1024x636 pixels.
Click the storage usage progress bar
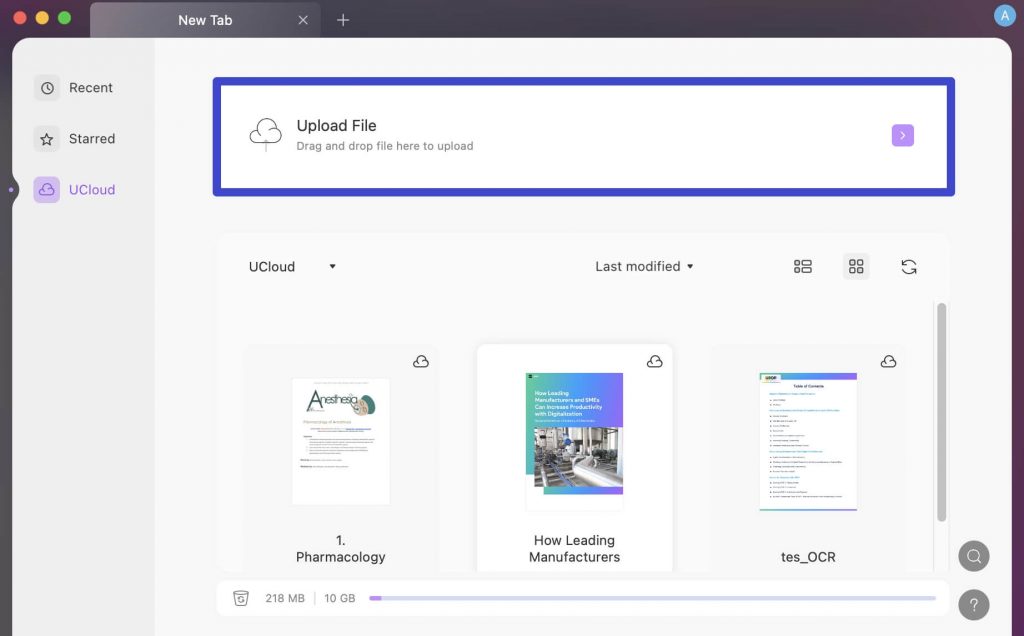(655, 597)
